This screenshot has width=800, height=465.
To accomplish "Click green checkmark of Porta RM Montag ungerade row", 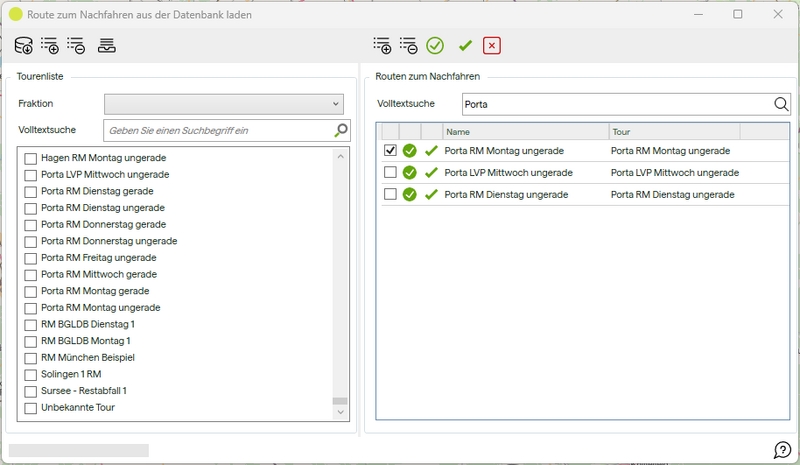I will coord(432,151).
